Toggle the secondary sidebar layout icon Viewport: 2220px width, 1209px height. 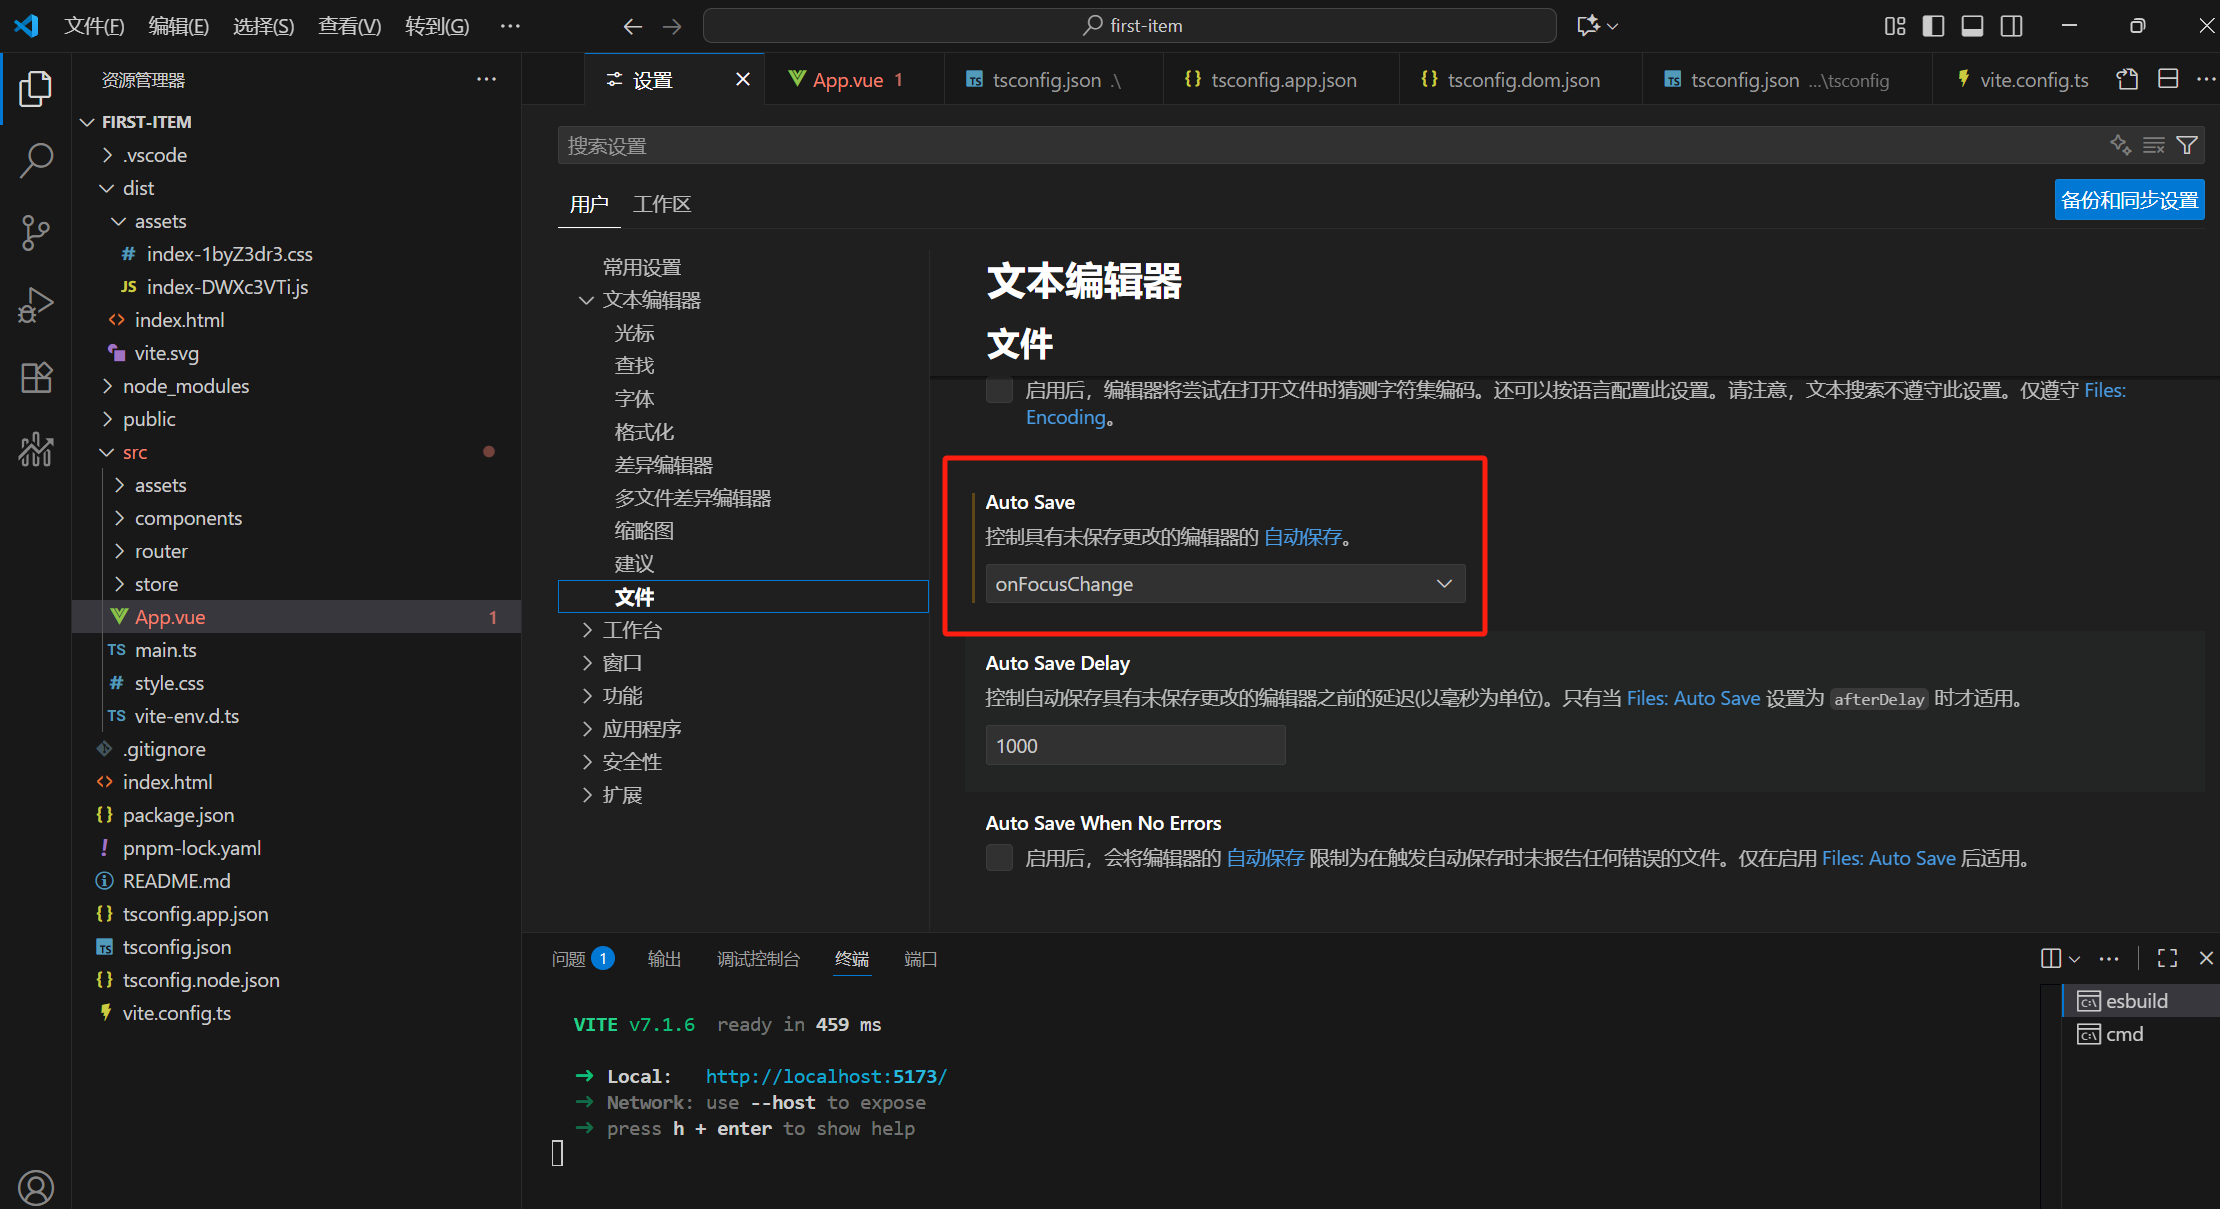point(2012,26)
